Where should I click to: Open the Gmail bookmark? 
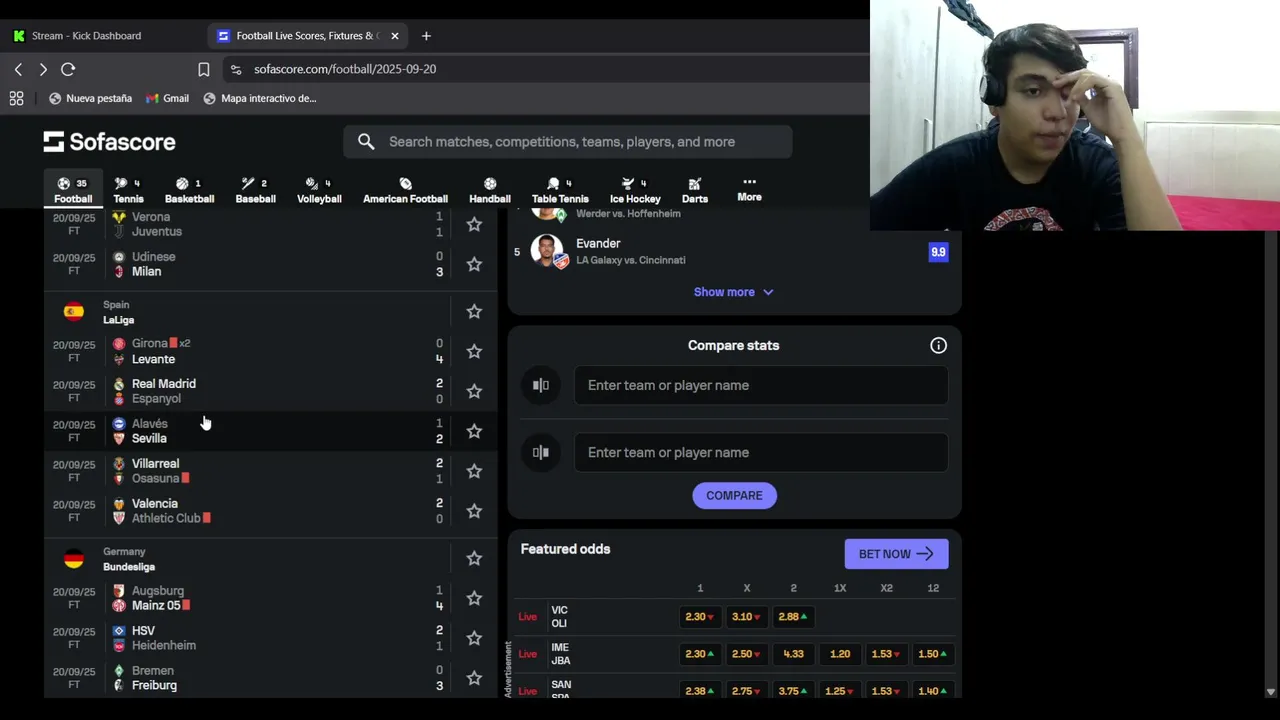pyautogui.click(x=167, y=98)
